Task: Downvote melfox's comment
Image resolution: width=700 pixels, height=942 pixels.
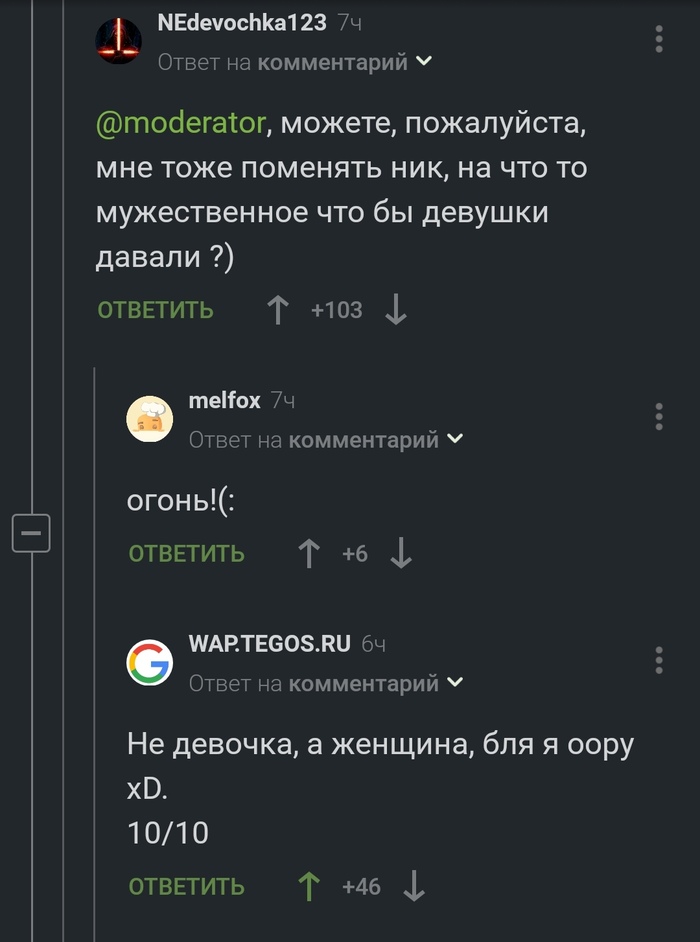Action: [x=401, y=553]
